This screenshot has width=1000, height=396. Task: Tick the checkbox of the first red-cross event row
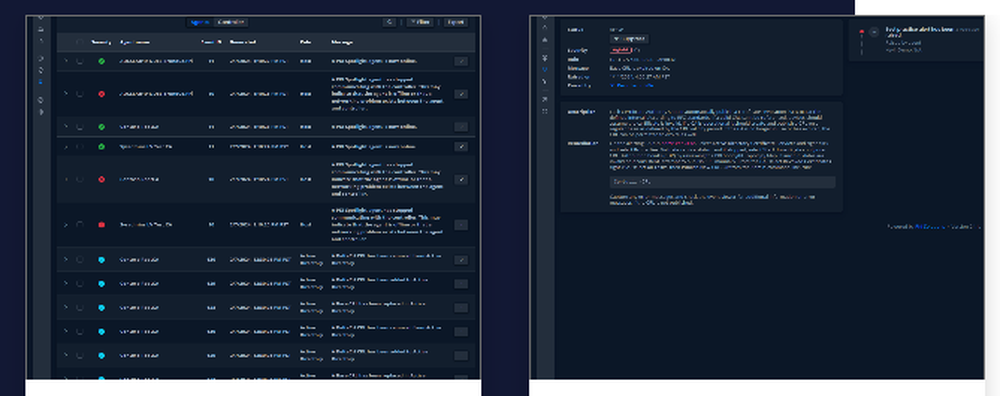(80, 94)
